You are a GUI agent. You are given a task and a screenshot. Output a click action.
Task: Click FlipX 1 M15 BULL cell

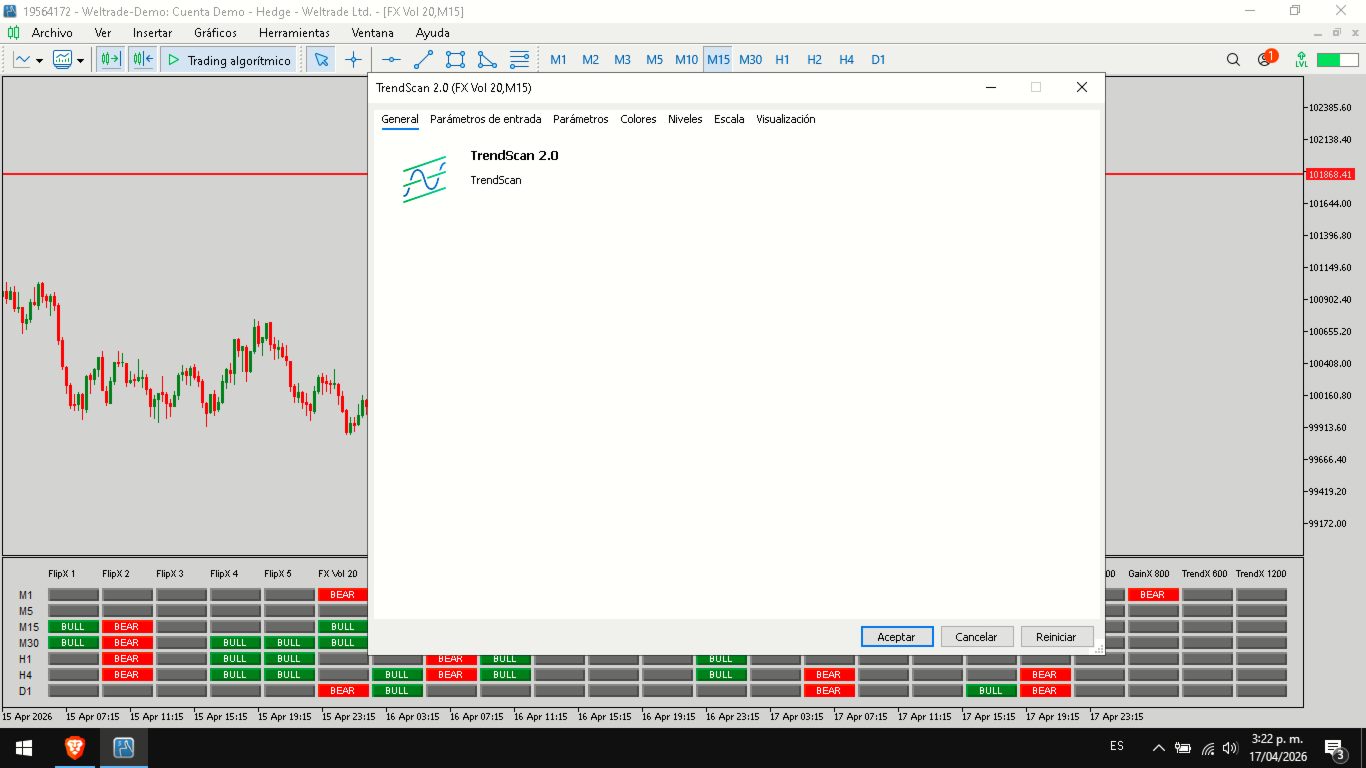tap(73, 627)
